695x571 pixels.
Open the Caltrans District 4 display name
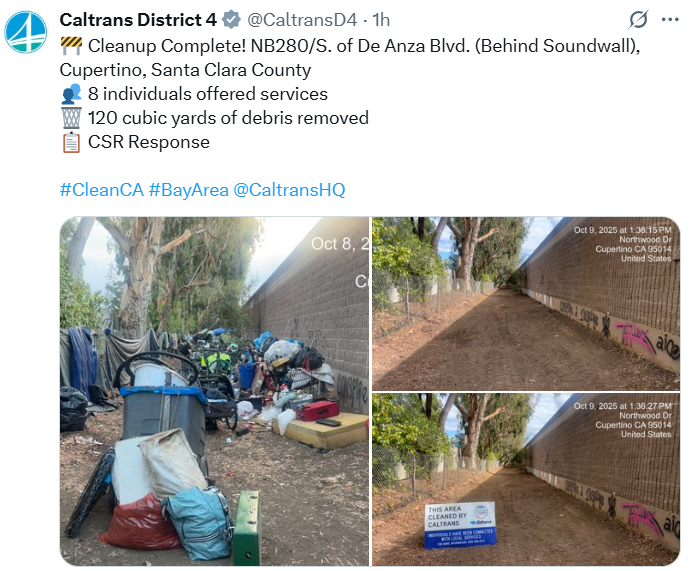pos(138,20)
